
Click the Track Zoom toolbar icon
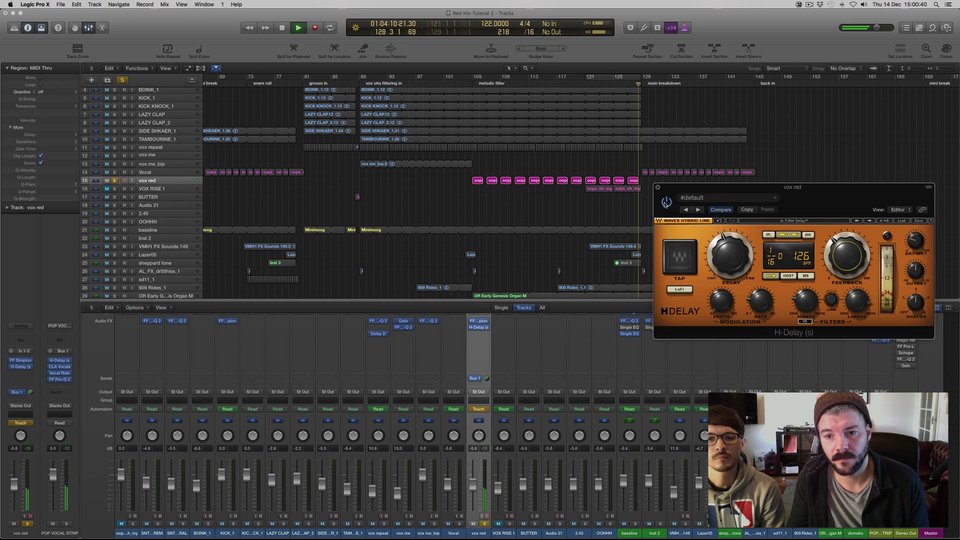tap(77, 48)
